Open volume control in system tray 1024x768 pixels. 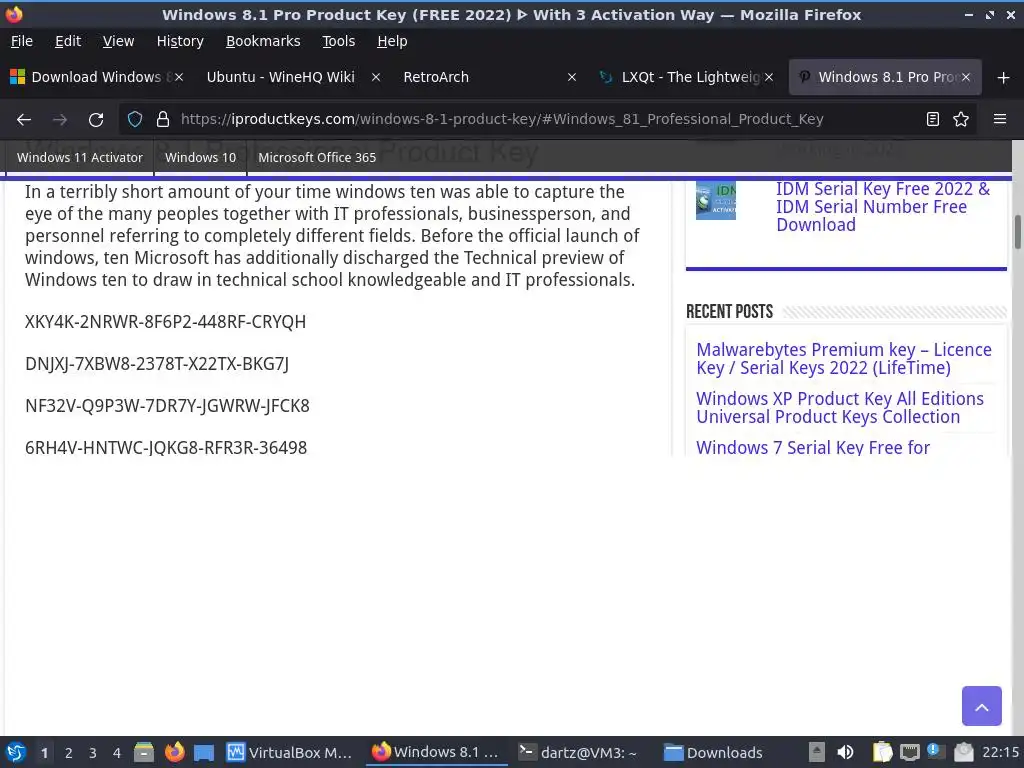coord(845,752)
